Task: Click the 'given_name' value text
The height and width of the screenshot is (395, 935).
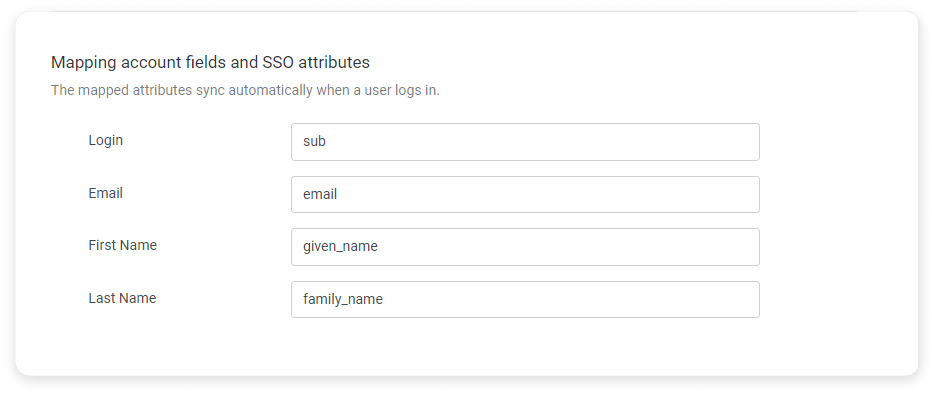Action: coord(340,246)
